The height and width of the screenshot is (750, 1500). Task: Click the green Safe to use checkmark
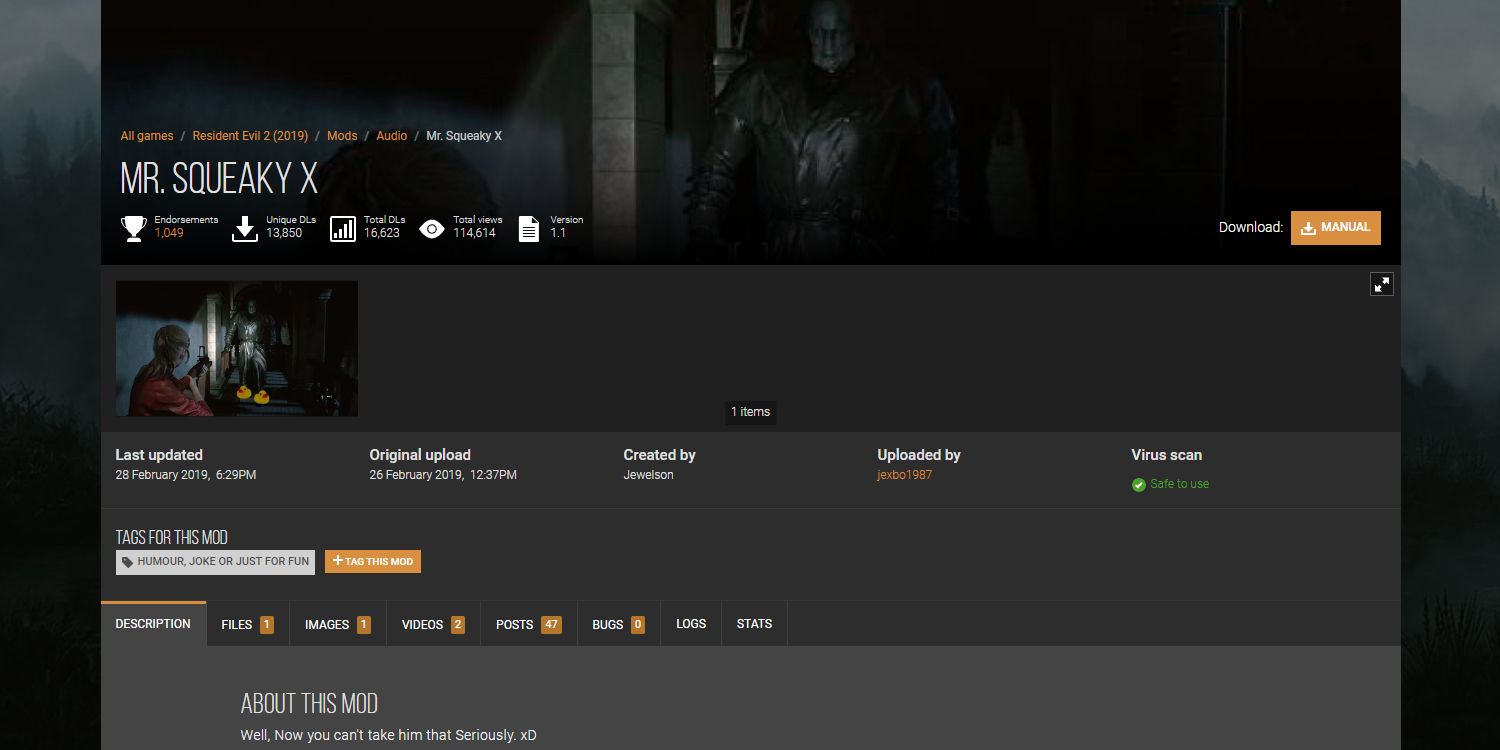coord(1138,484)
